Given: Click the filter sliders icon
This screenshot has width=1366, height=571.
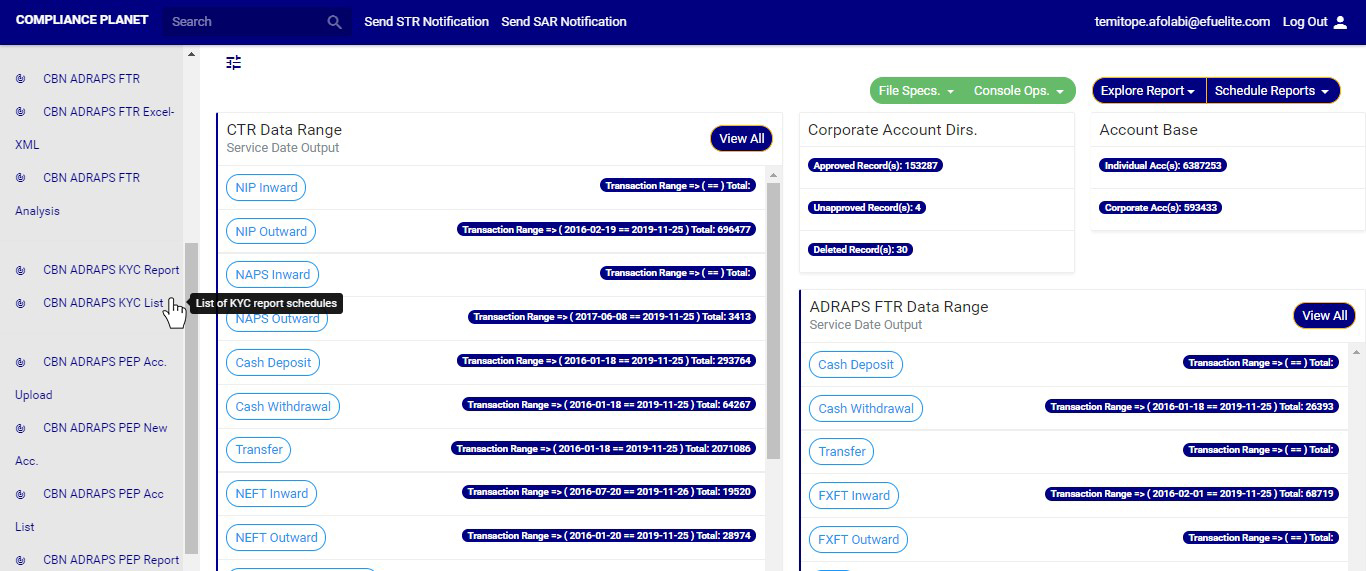Looking at the screenshot, I should tap(234, 63).
